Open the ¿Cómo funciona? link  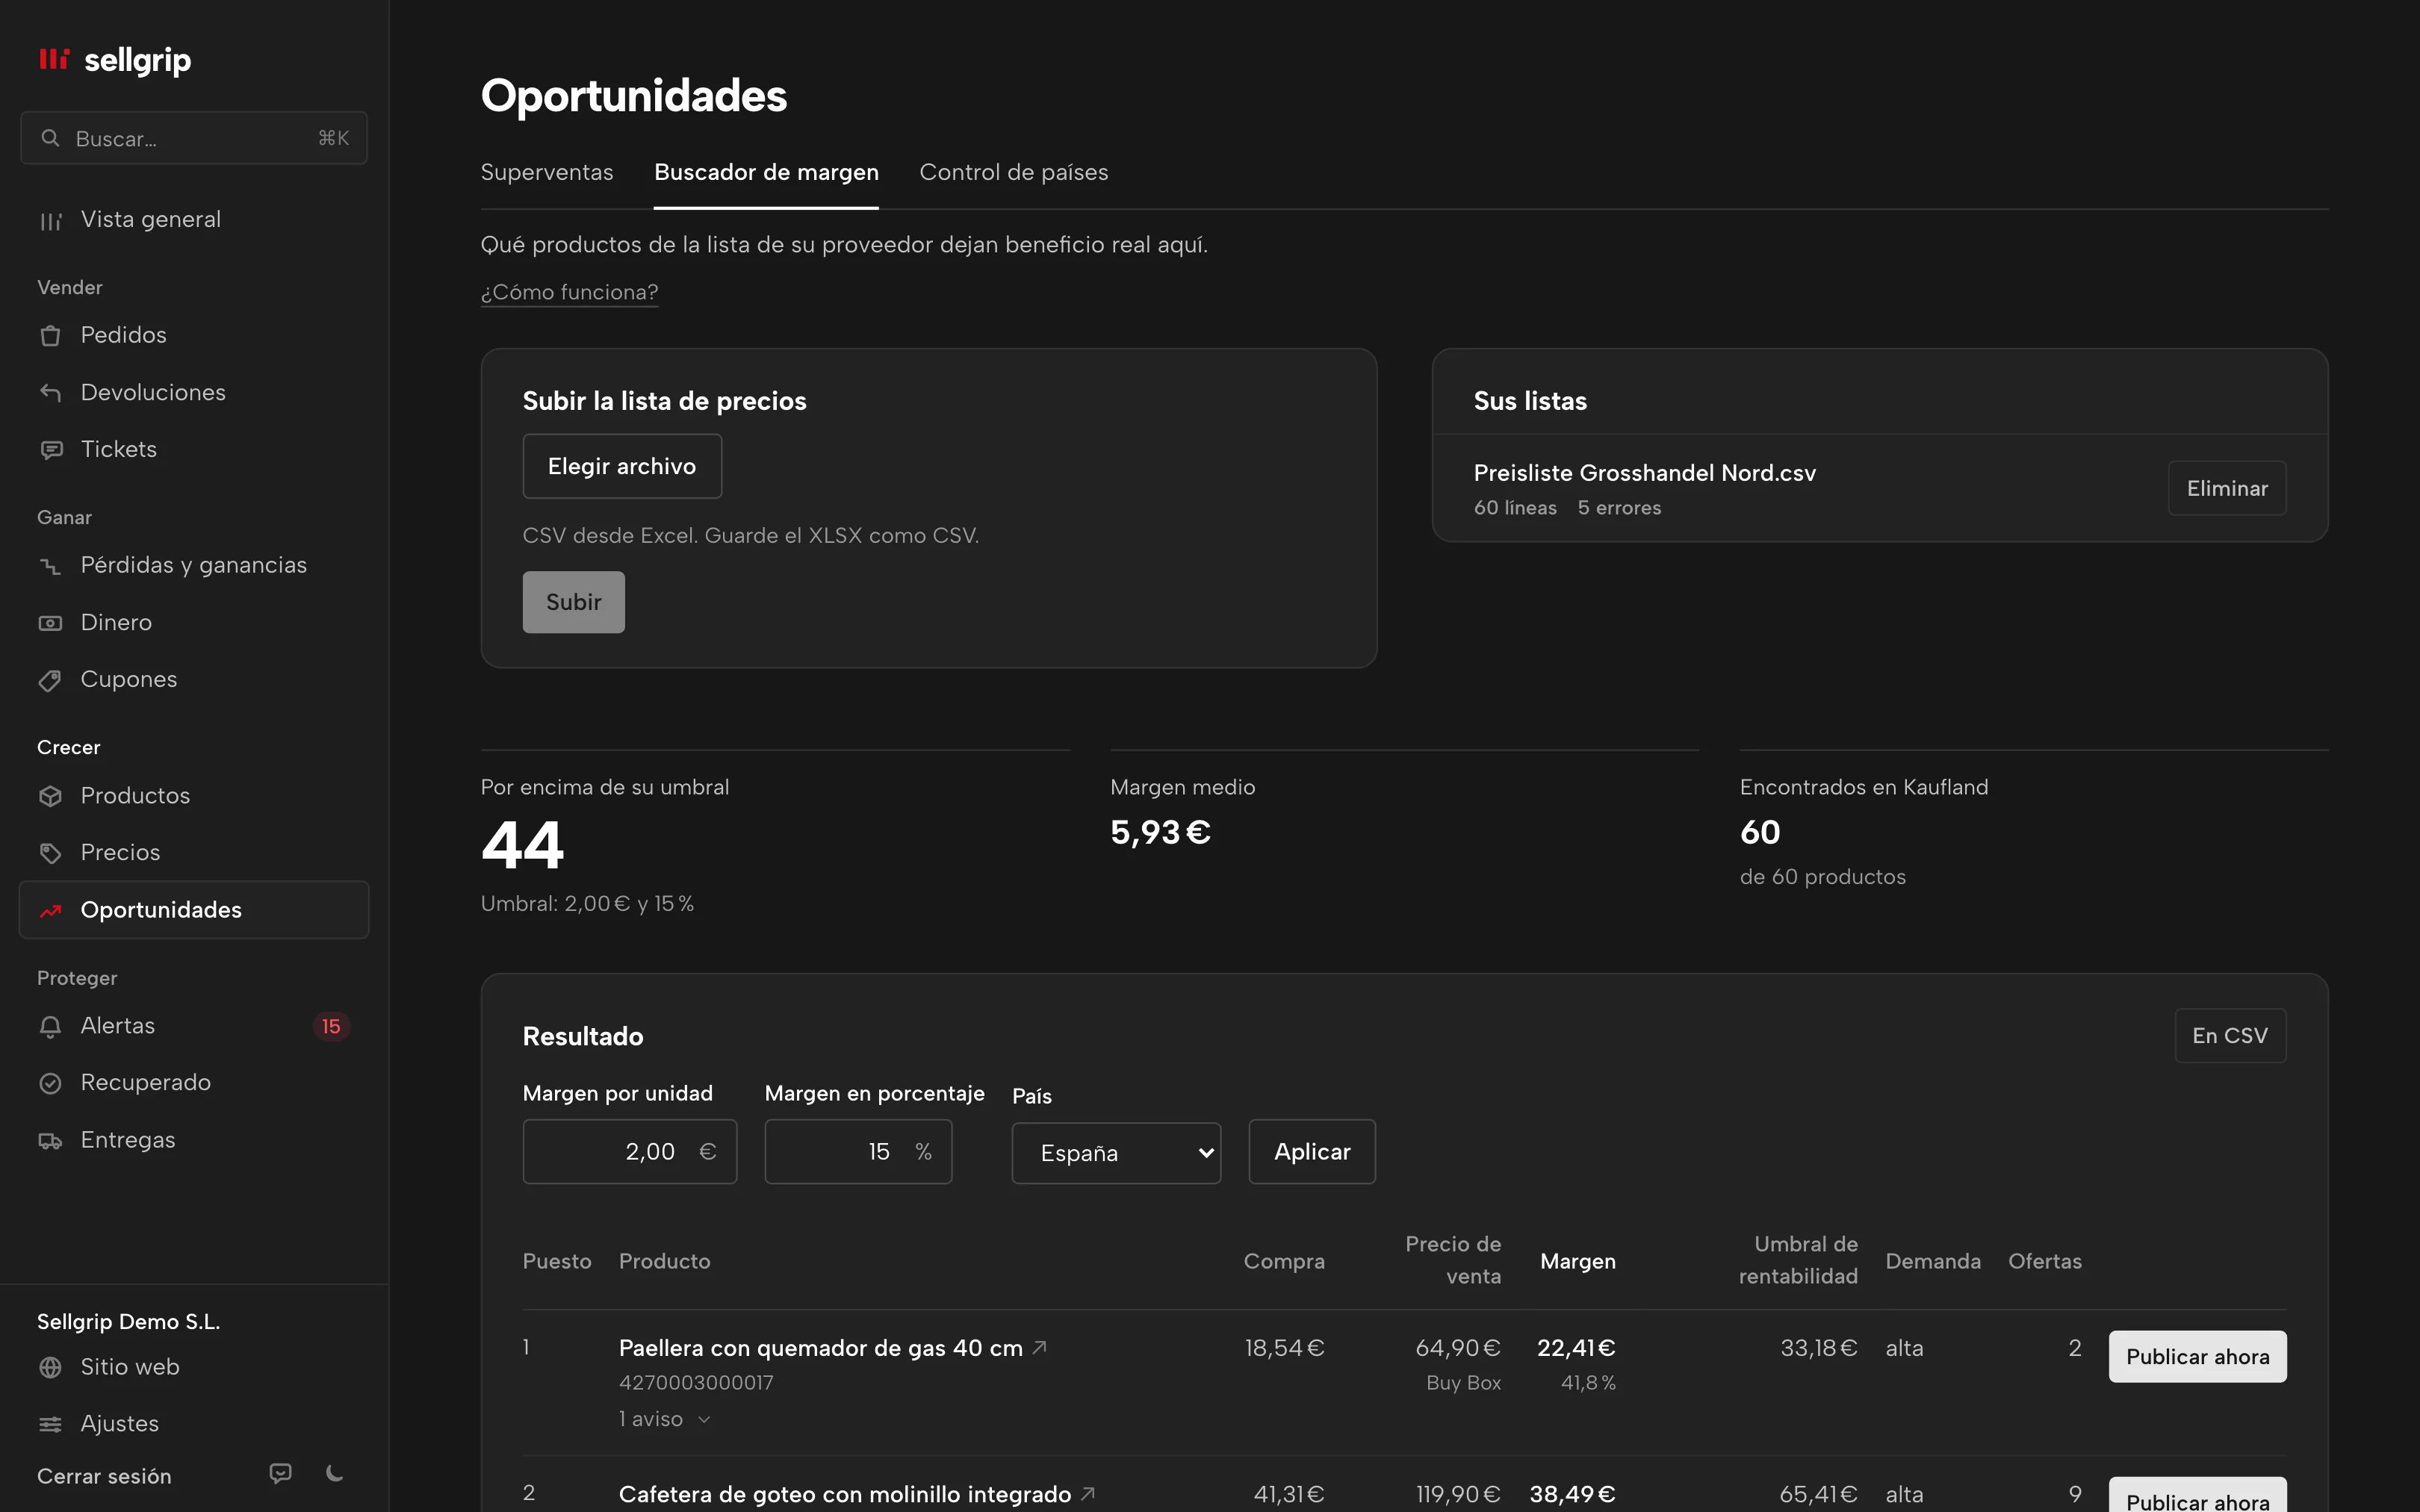coord(569,292)
